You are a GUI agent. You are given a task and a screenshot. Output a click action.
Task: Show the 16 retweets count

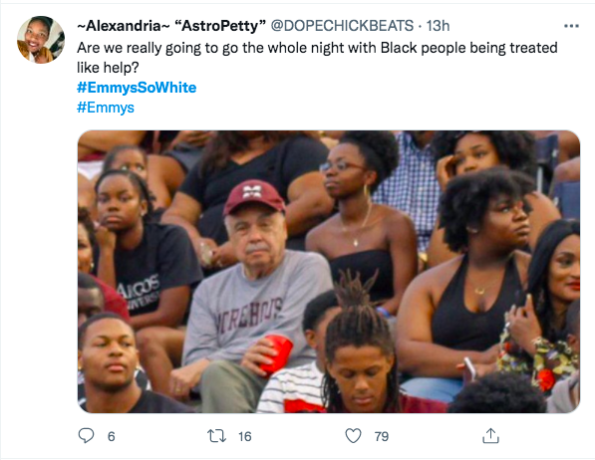click(245, 436)
